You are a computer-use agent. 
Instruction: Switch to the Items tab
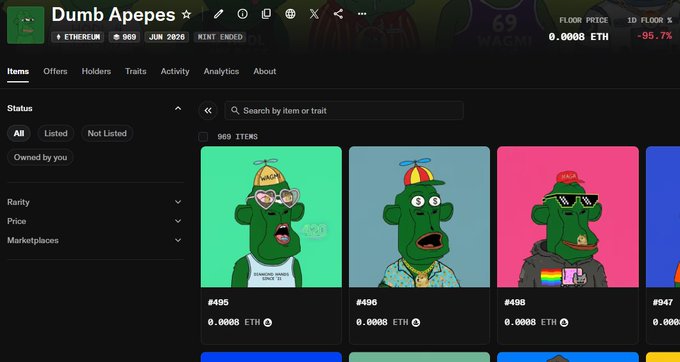point(18,71)
